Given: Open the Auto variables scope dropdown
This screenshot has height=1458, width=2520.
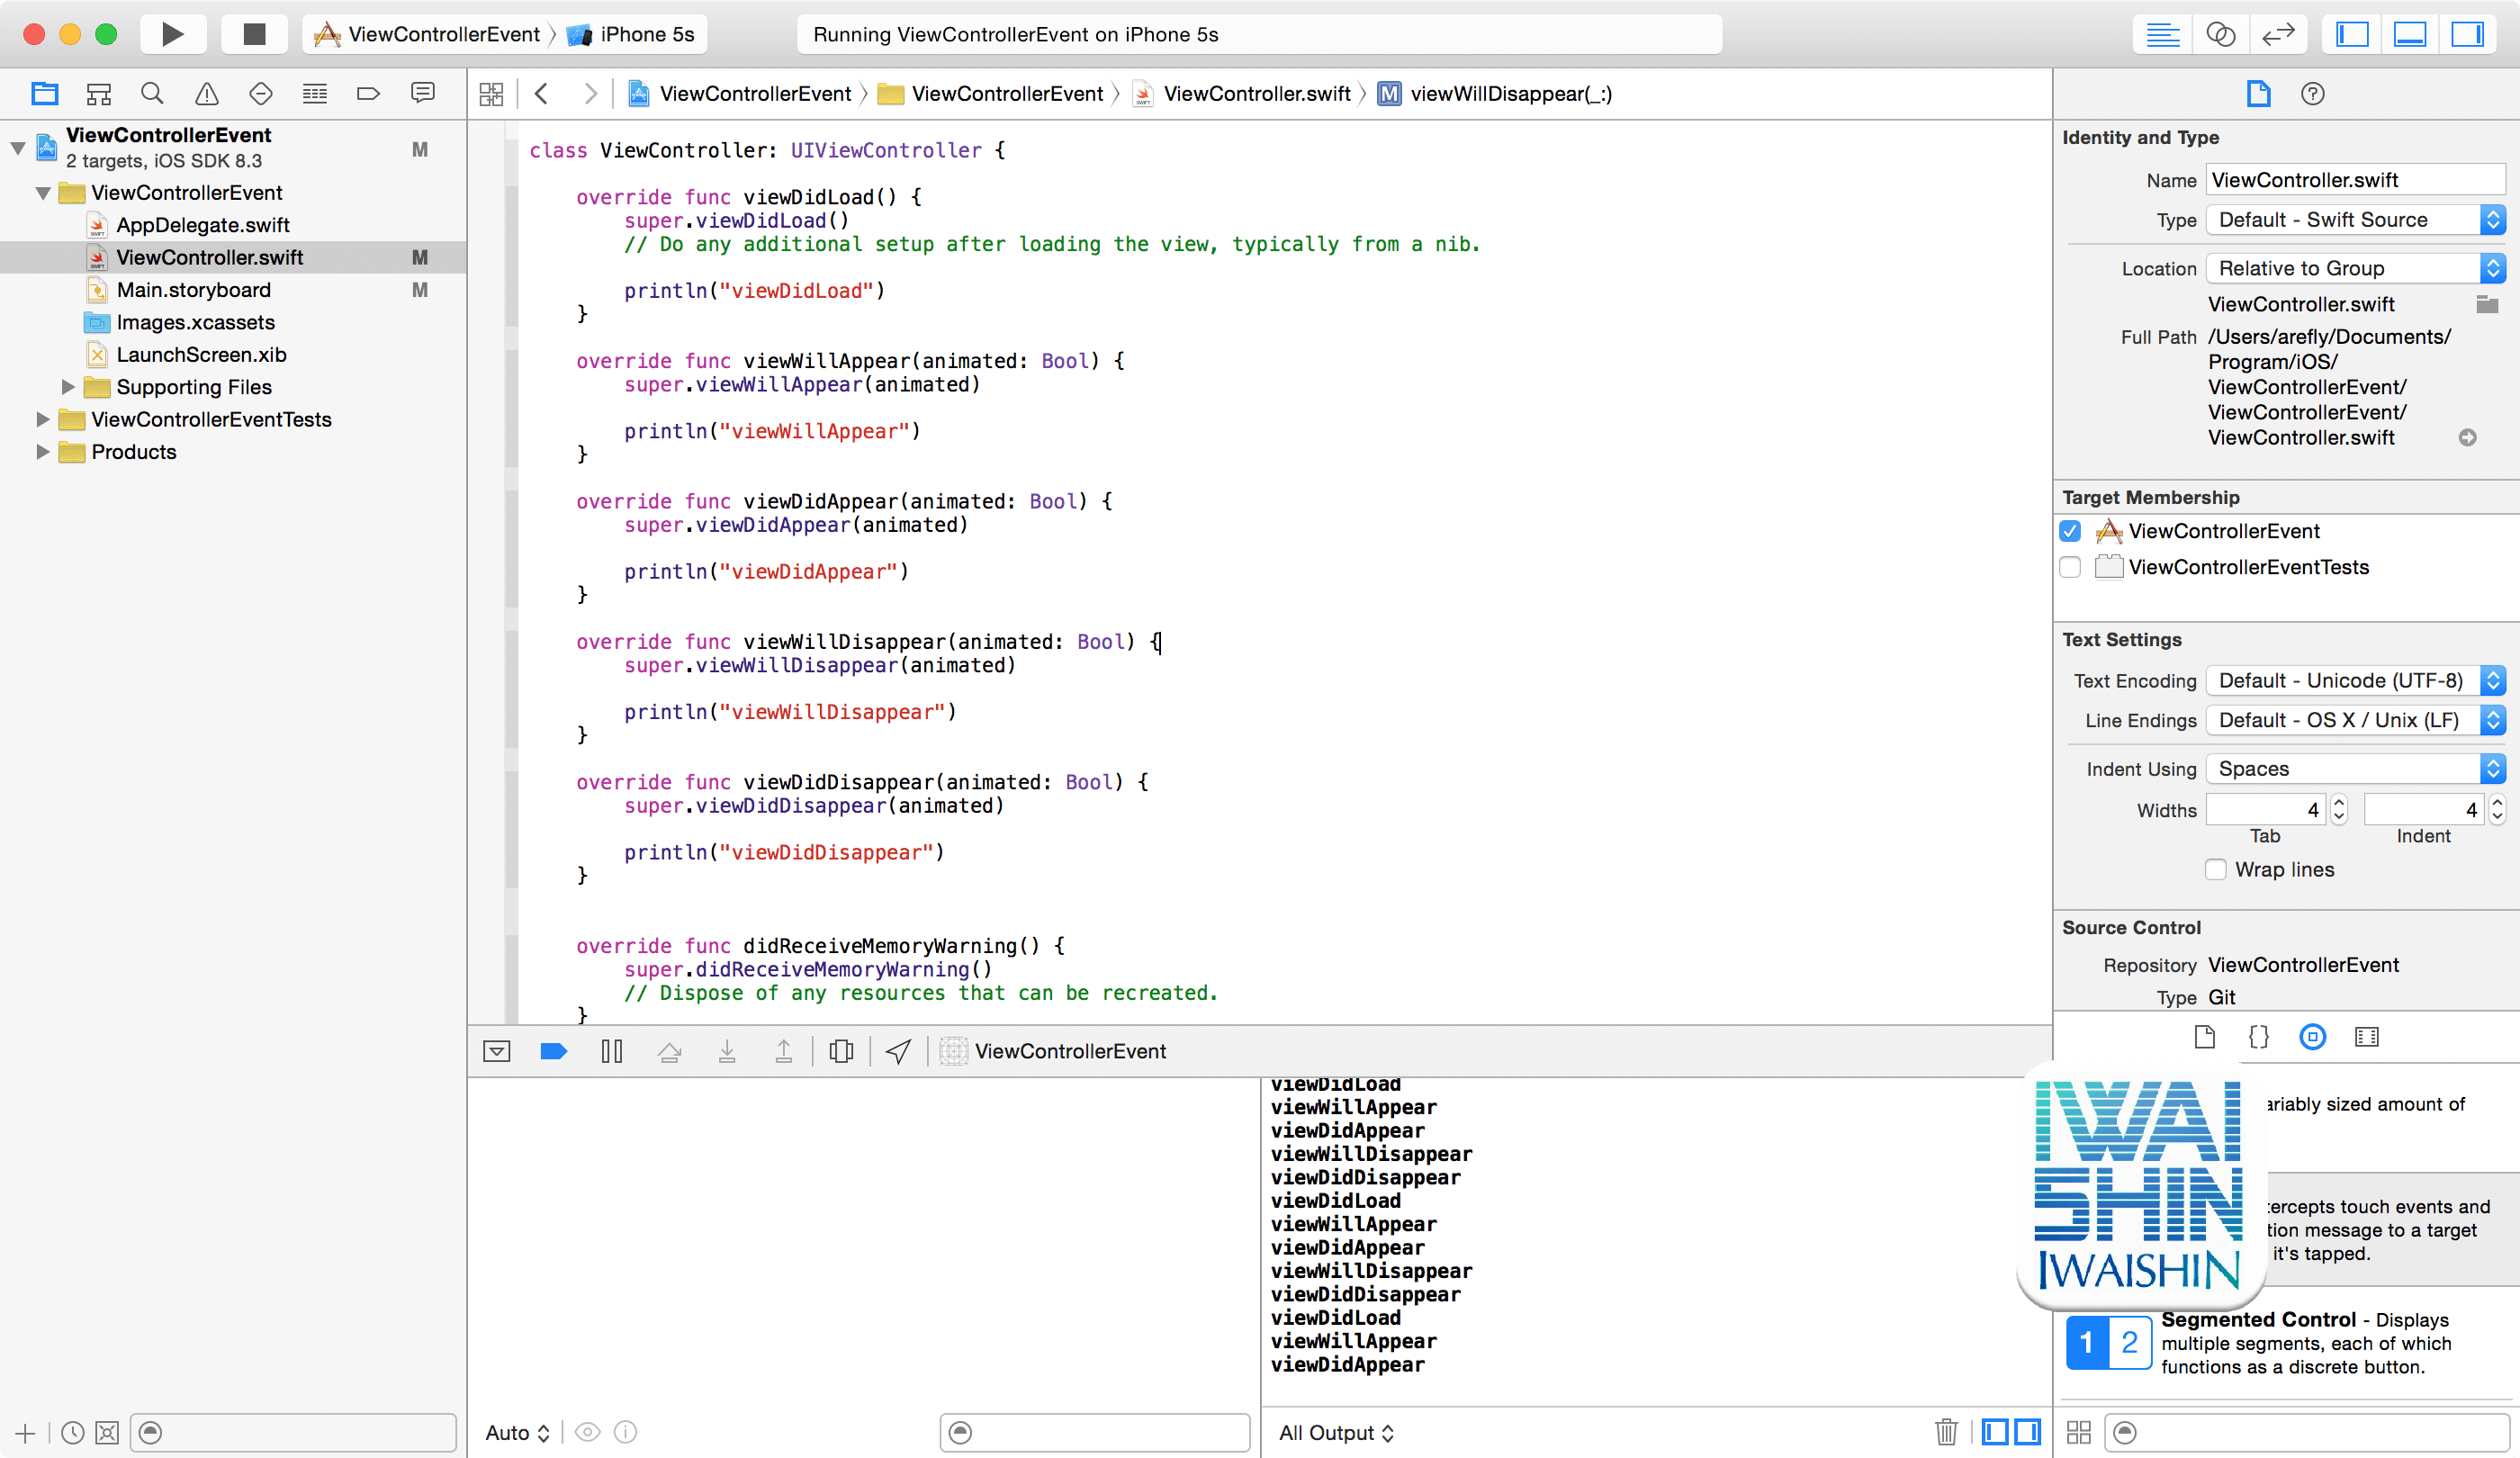Looking at the screenshot, I should tap(517, 1433).
